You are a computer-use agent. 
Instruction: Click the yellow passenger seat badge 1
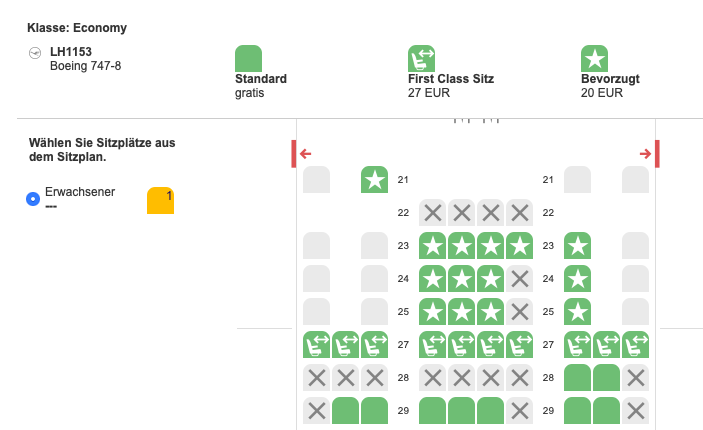[x=160, y=200]
